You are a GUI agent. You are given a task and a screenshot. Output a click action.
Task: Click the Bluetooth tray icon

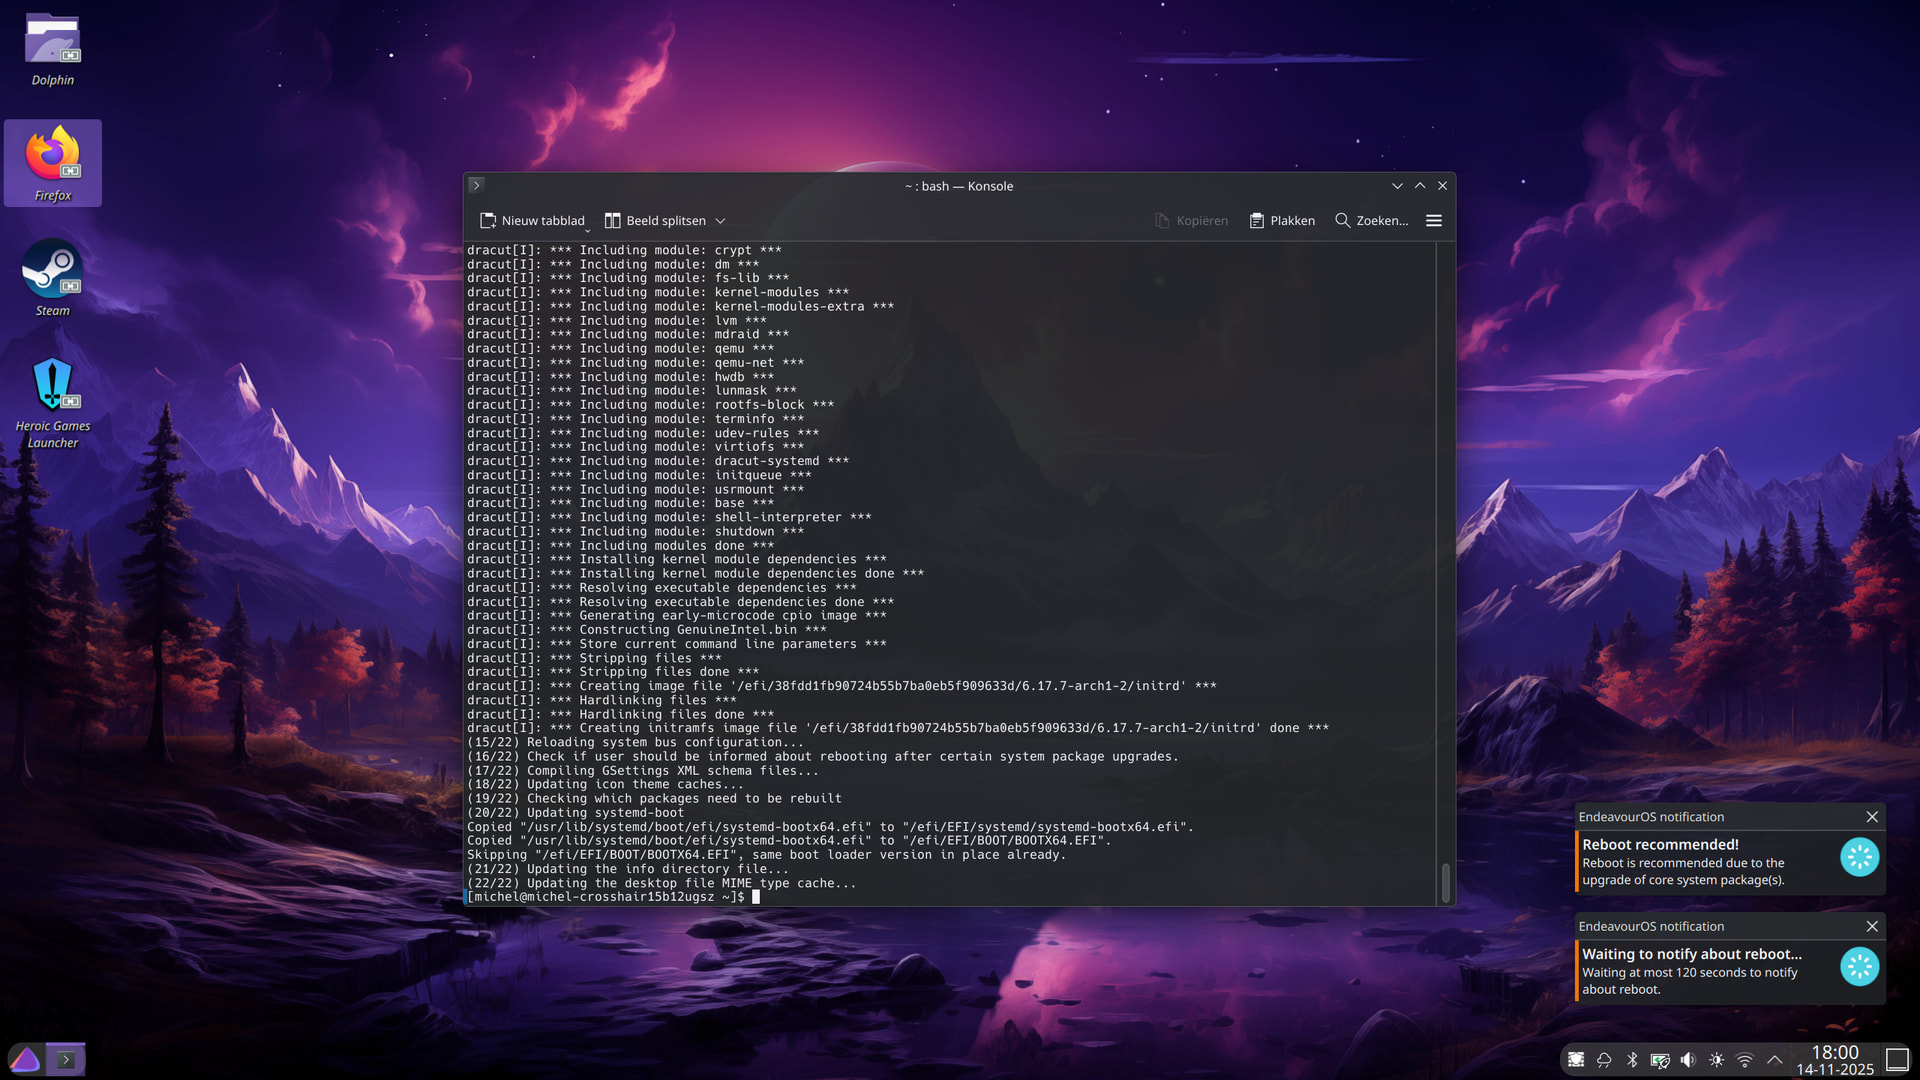click(x=1632, y=1060)
